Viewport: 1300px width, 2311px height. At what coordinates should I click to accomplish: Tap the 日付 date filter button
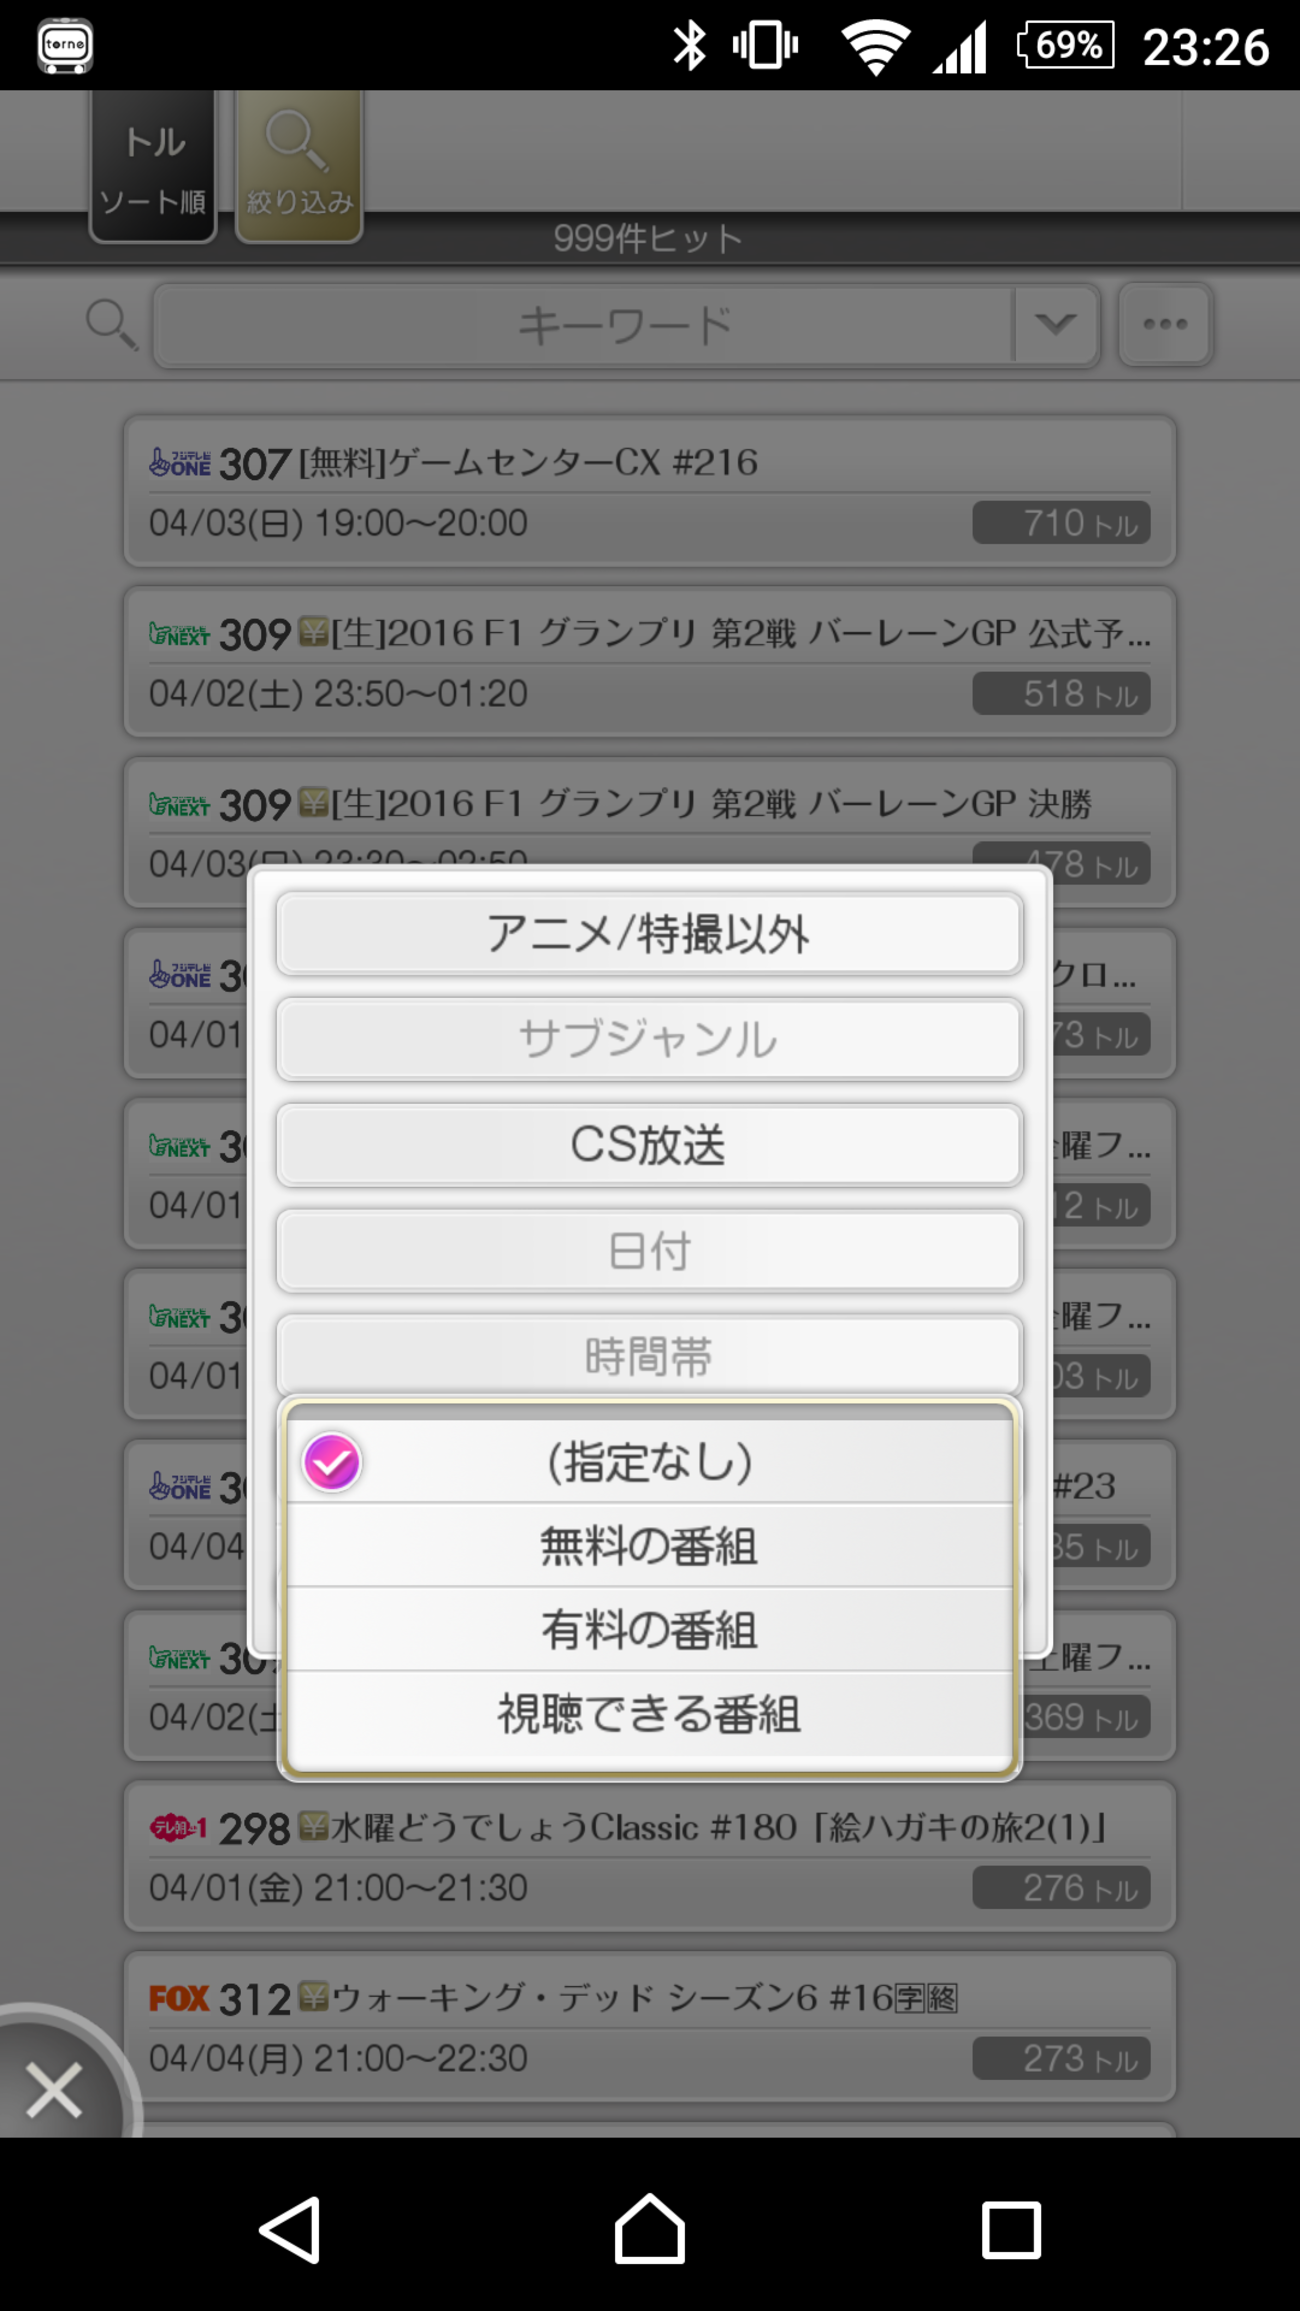pos(650,1251)
